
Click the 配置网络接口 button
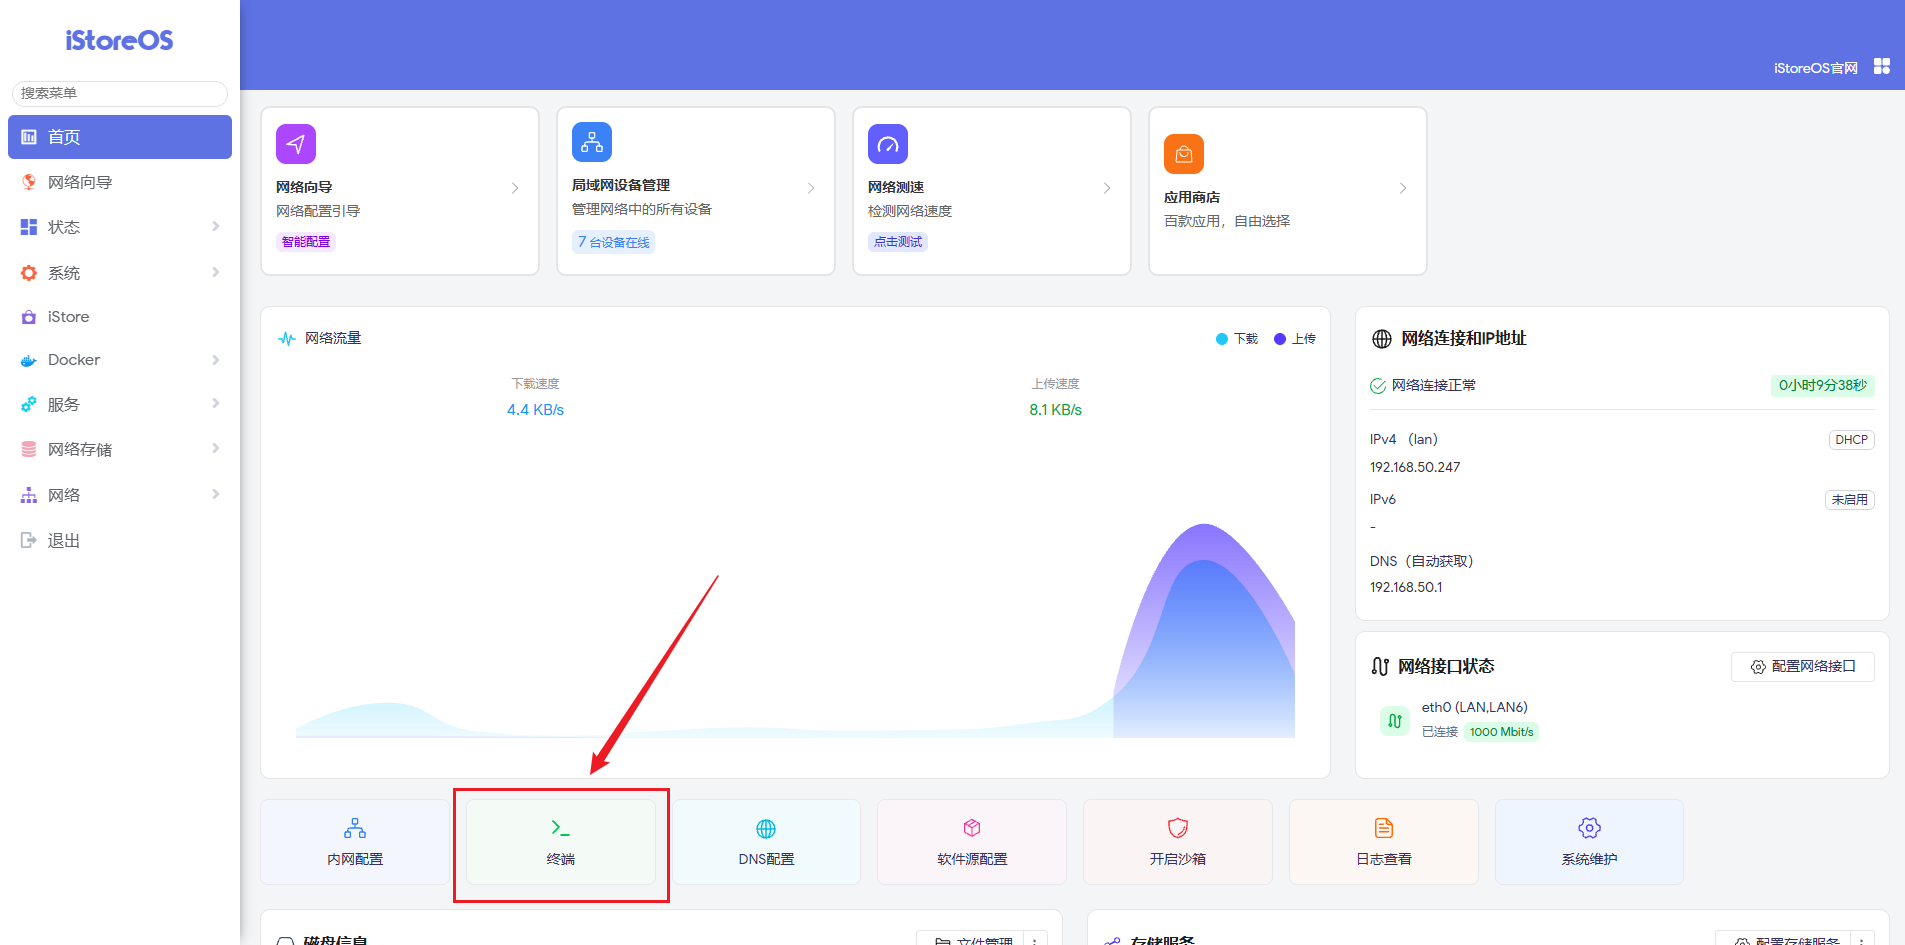point(1802,667)
